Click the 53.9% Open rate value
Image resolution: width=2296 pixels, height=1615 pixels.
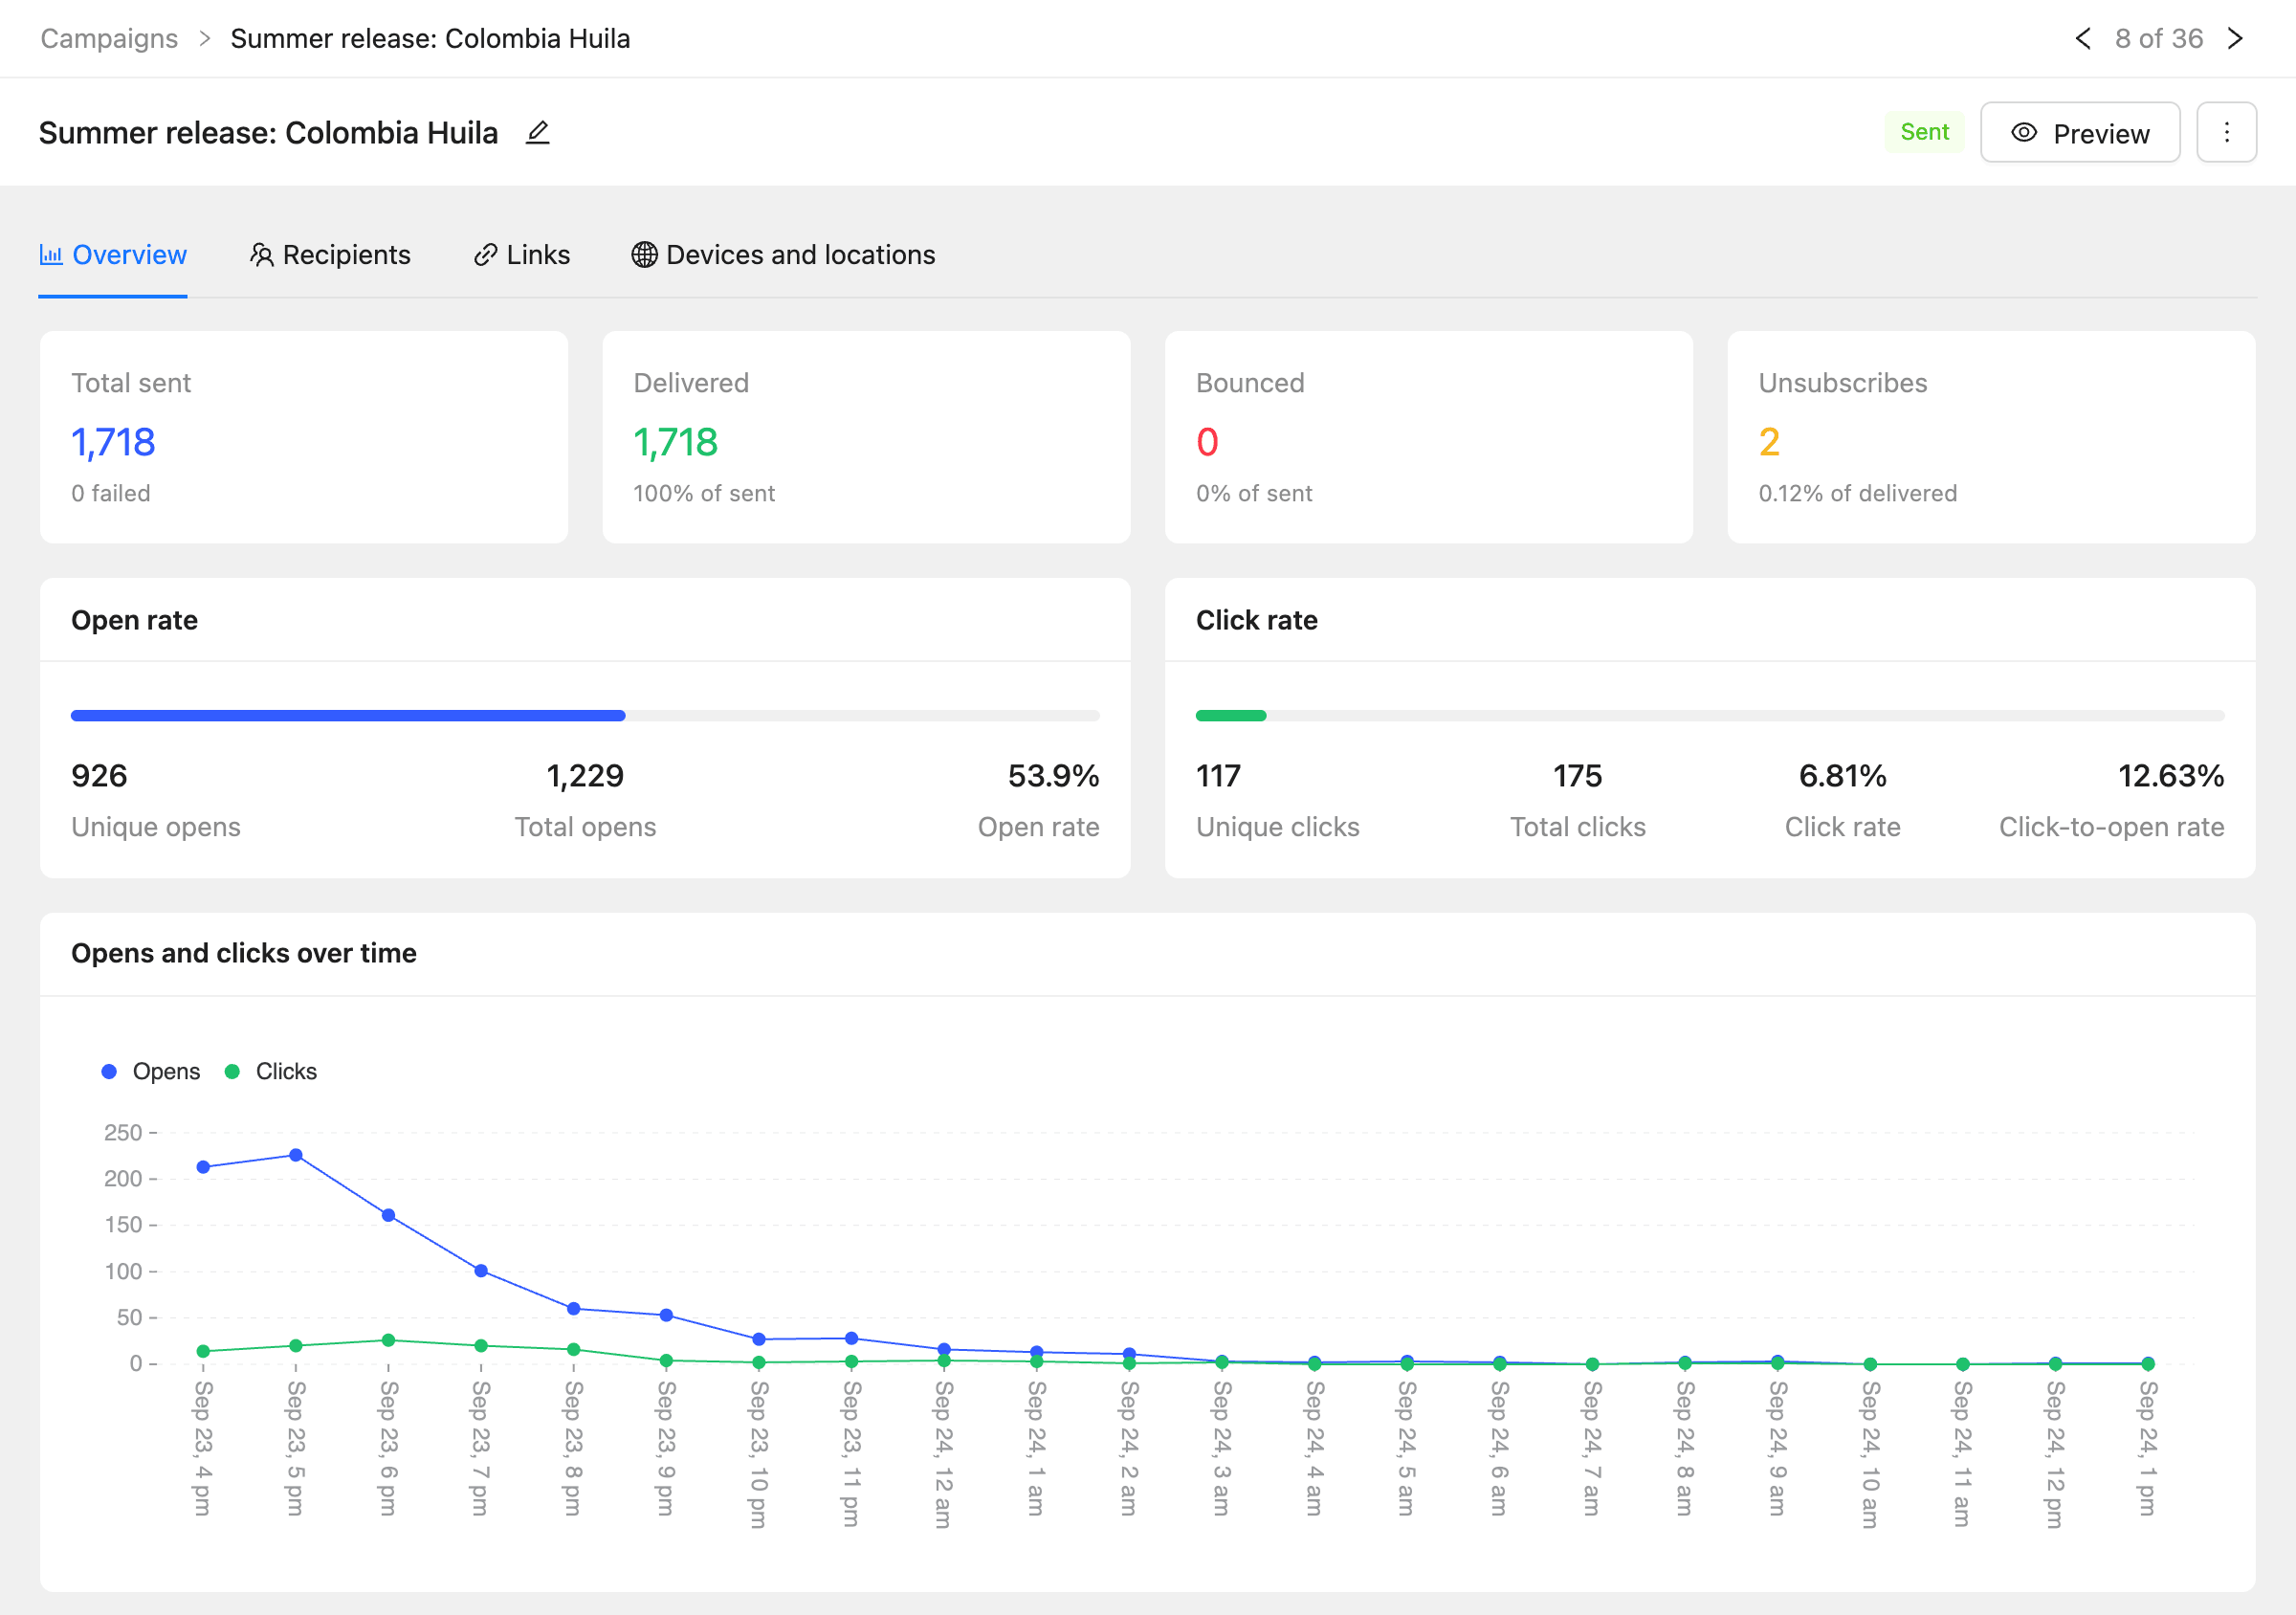click(x=1053, y=776)
